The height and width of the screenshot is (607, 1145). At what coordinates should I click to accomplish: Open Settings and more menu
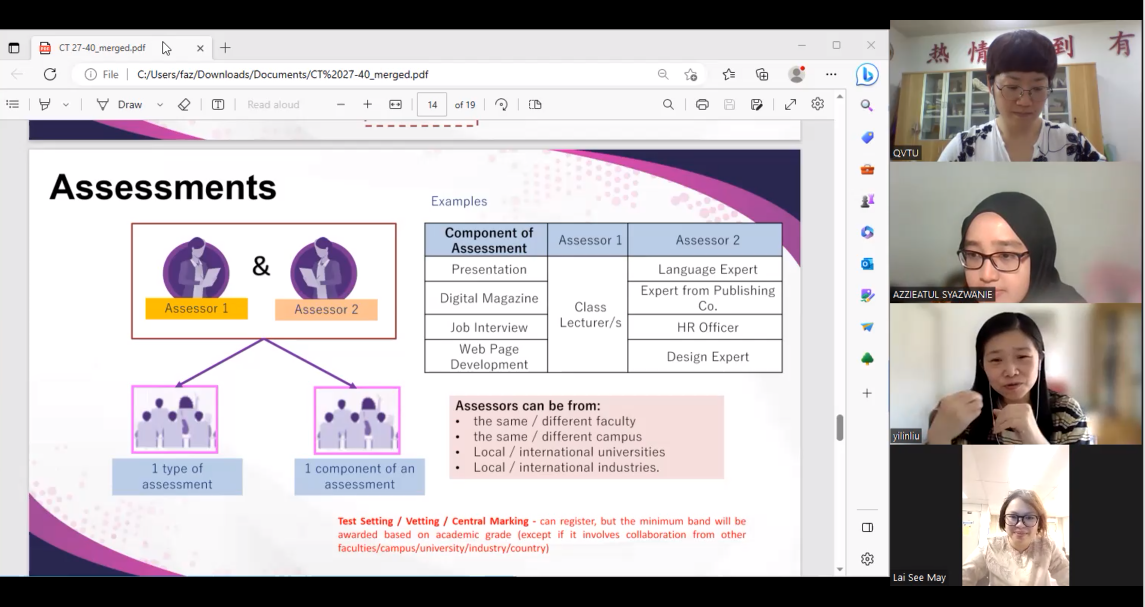831,75
